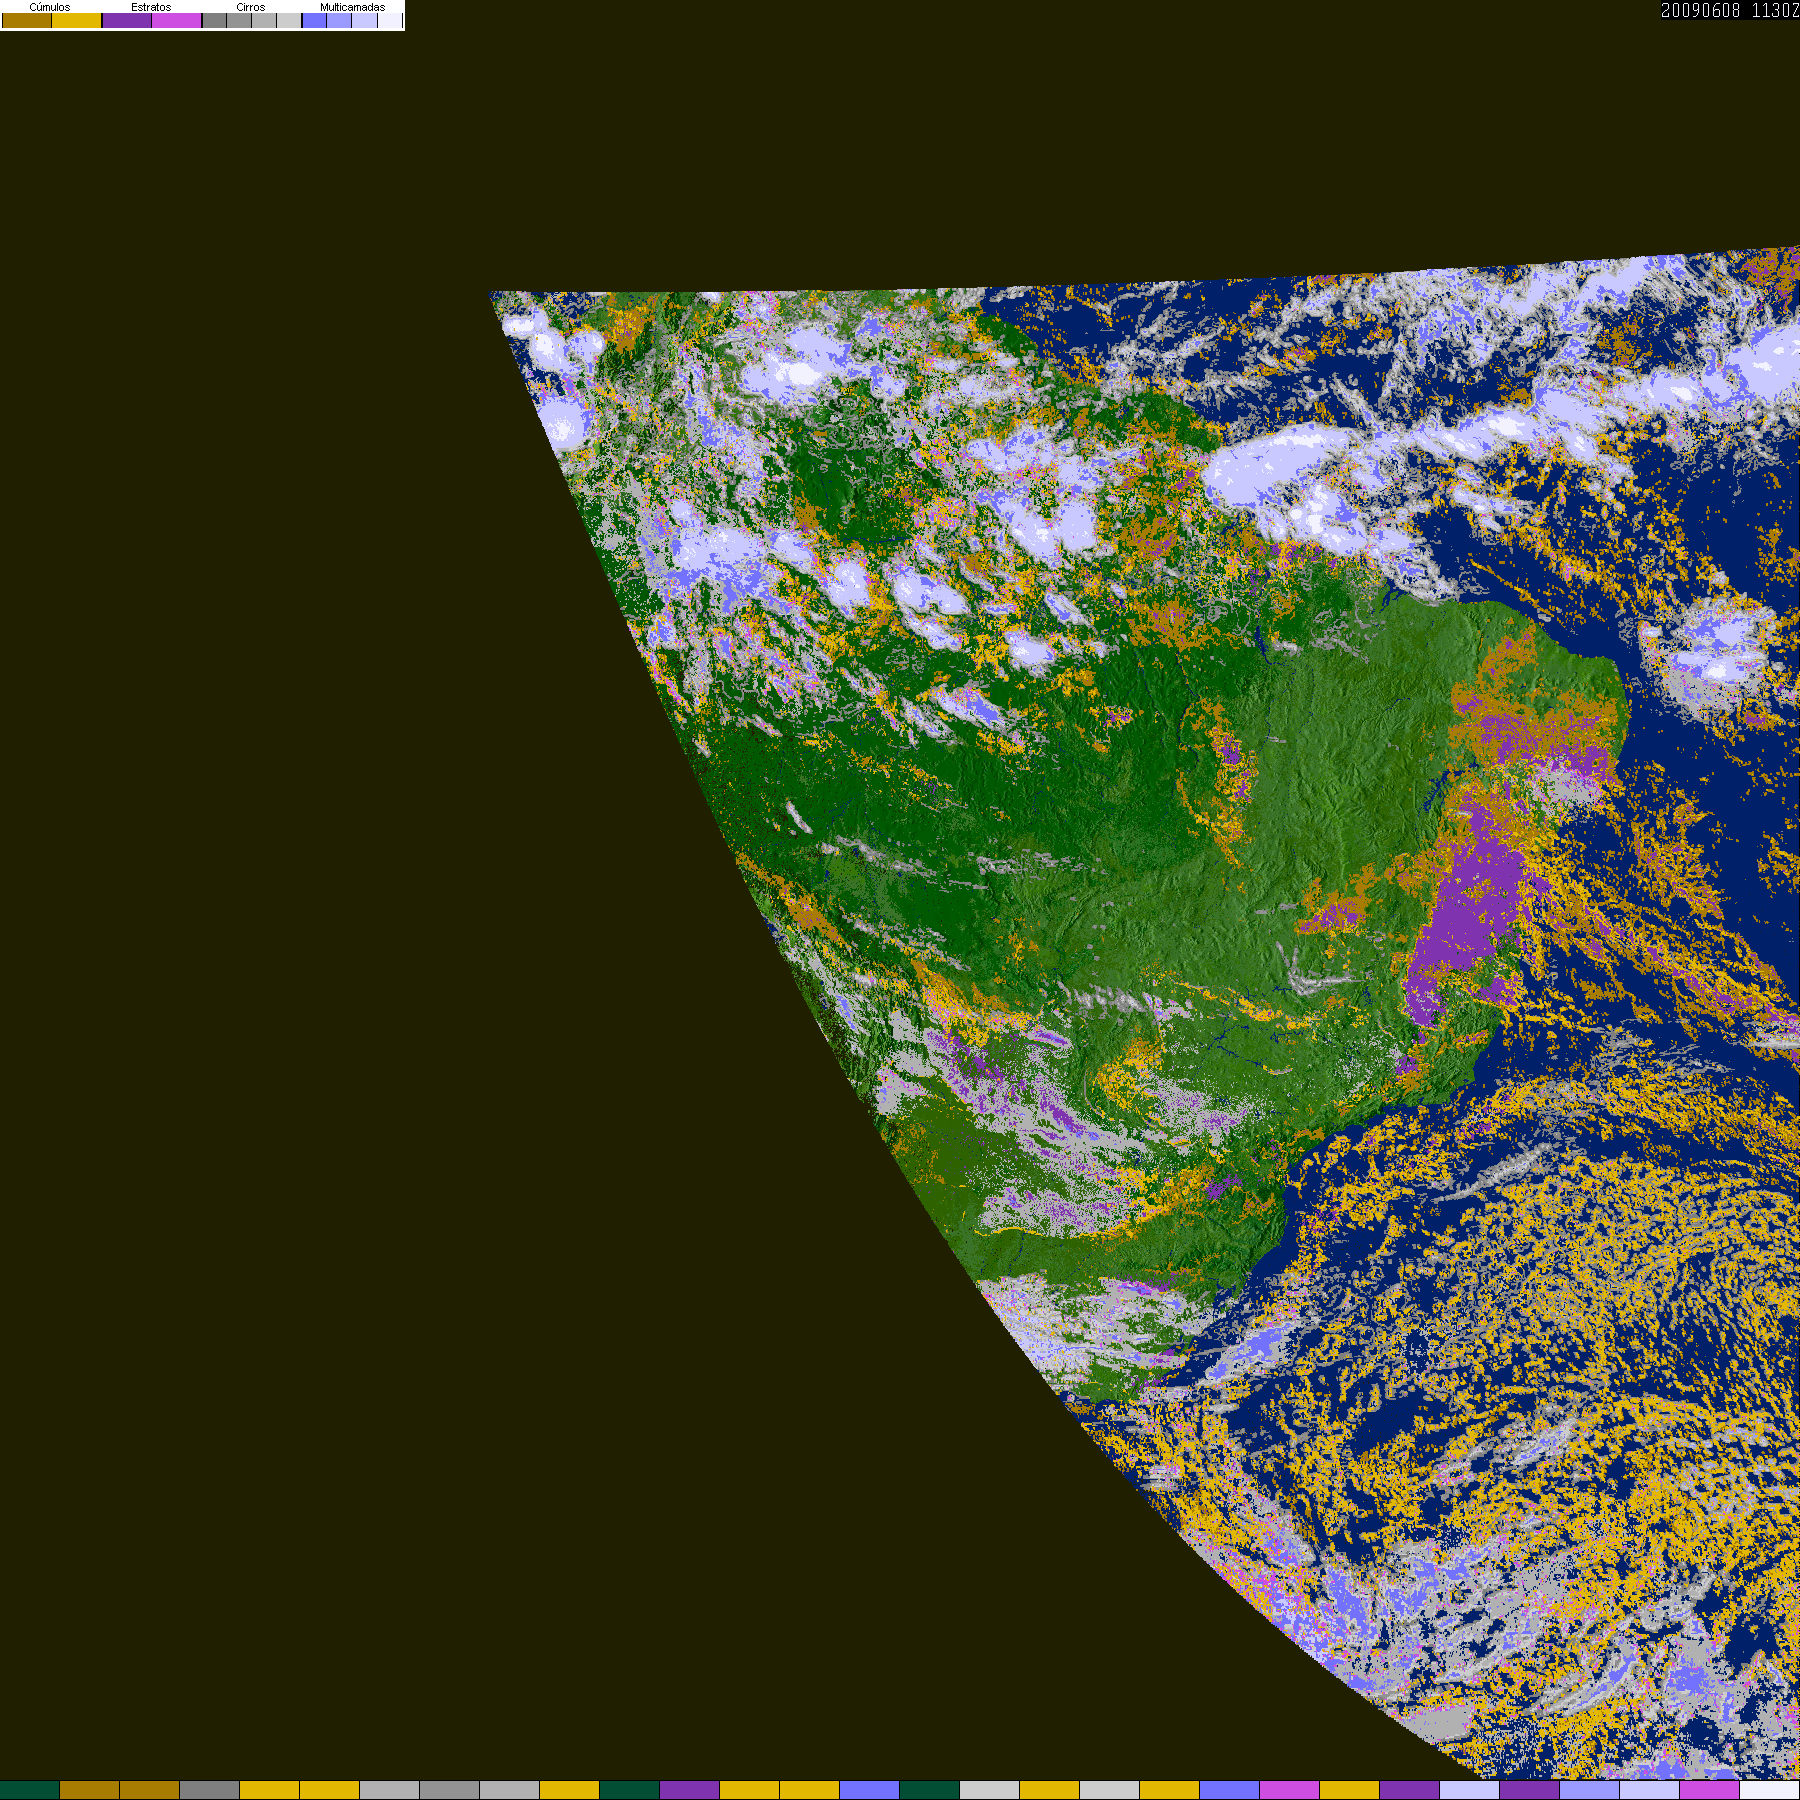Select the lightest gray Cirros legend swatch
The height and width of the screenshot is (1800, 1800).
pyautogui.click(x=289, y=20)
